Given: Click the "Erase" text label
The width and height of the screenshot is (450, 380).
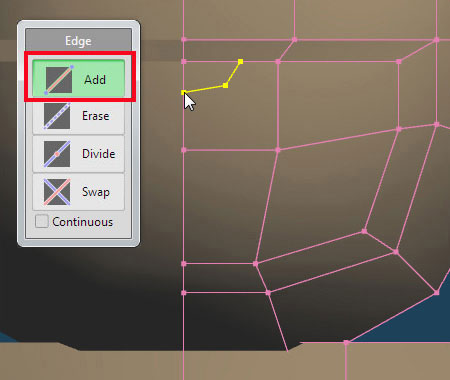Looking at the screenshot, I should pyautogui.click(x=96, y=116).
